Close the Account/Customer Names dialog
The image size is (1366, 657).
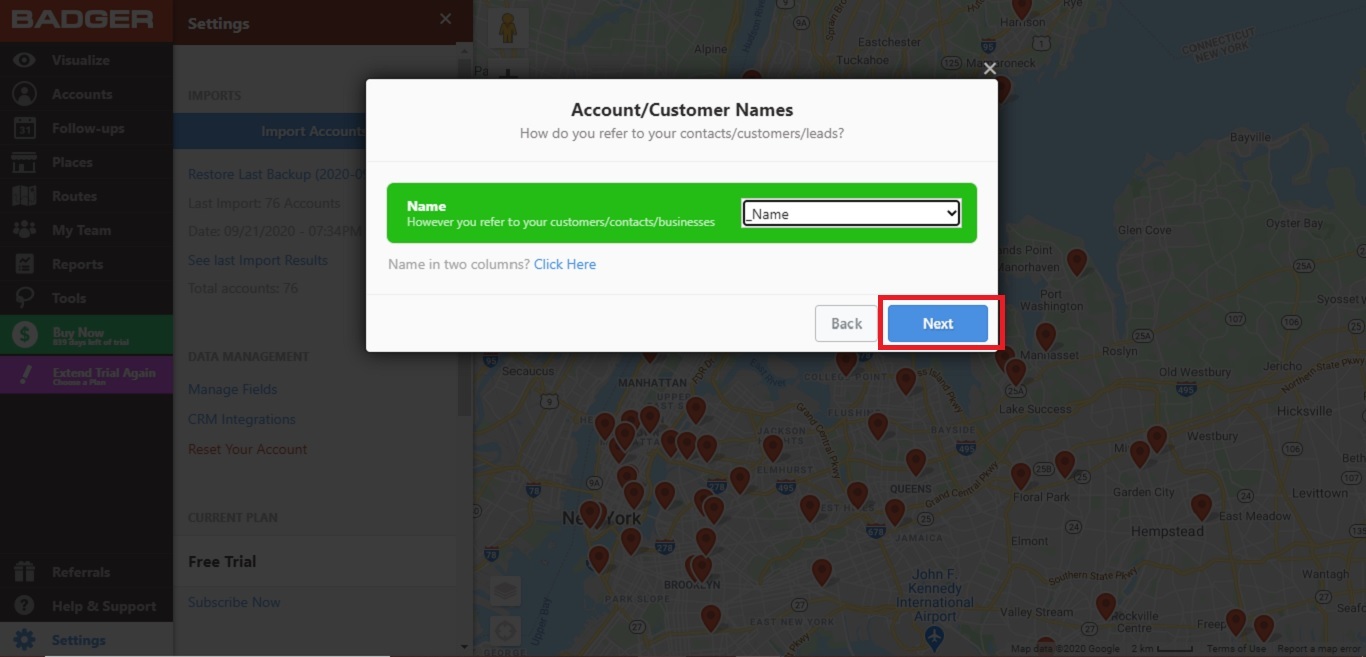[x=989, y=68]
